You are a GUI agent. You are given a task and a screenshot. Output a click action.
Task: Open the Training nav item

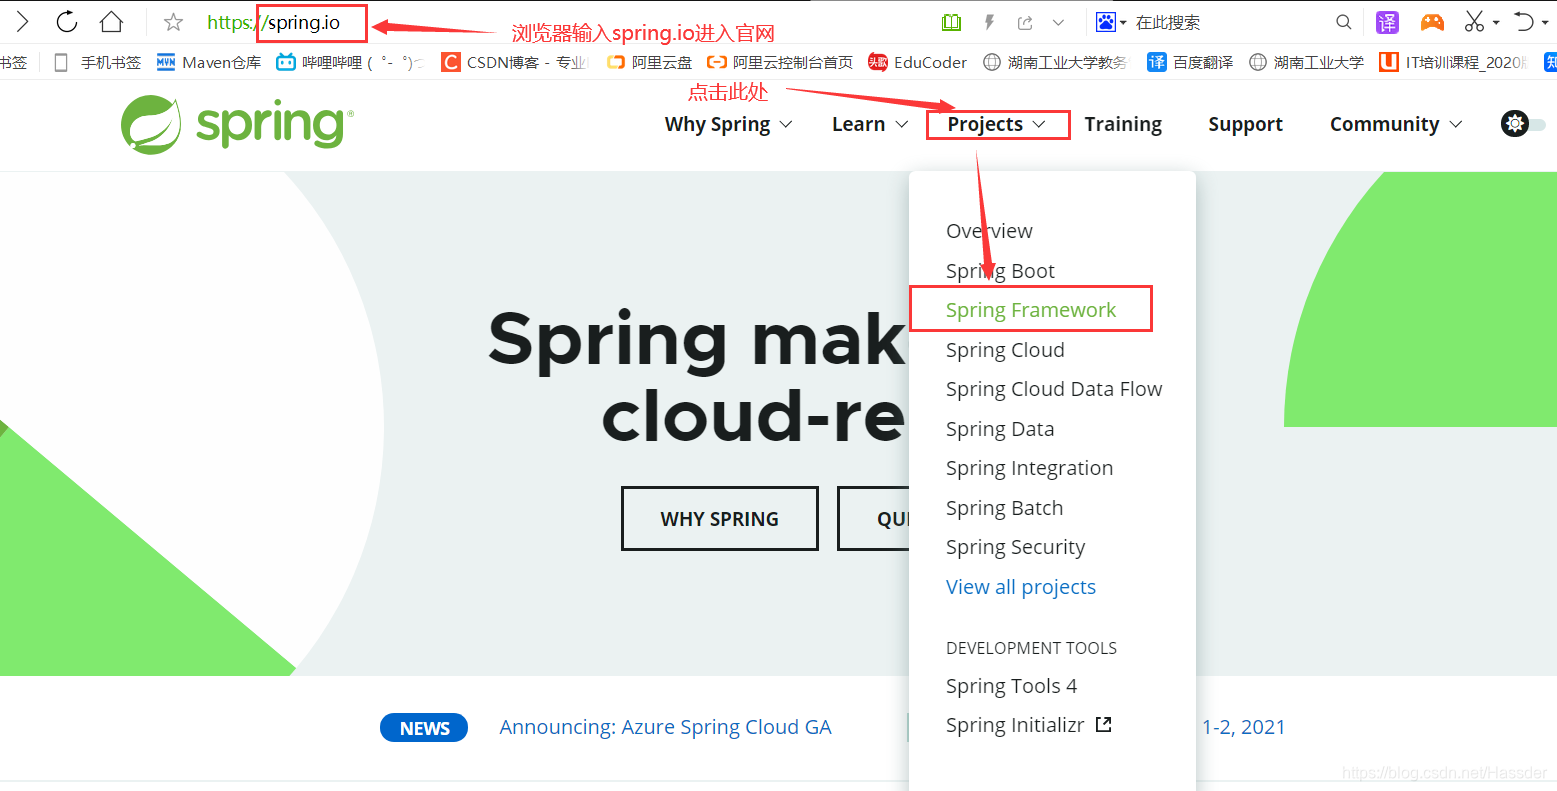tap(1123, 124)
